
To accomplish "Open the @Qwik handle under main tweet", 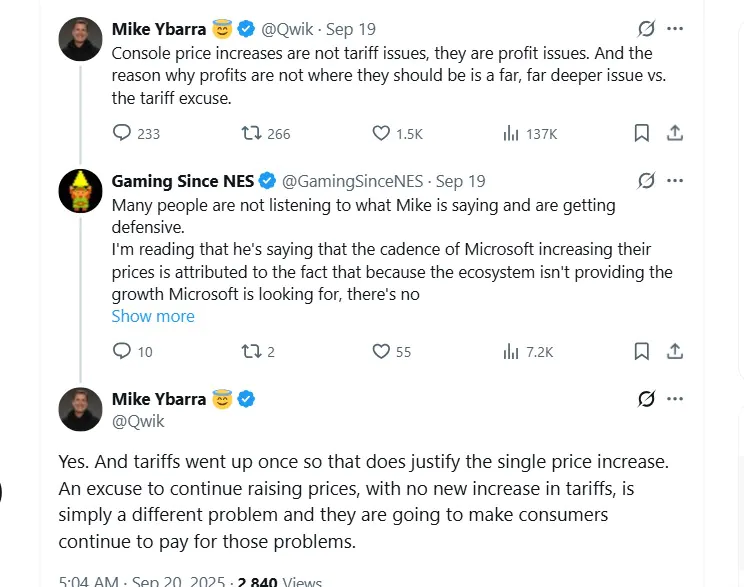I will pos(138,421).
